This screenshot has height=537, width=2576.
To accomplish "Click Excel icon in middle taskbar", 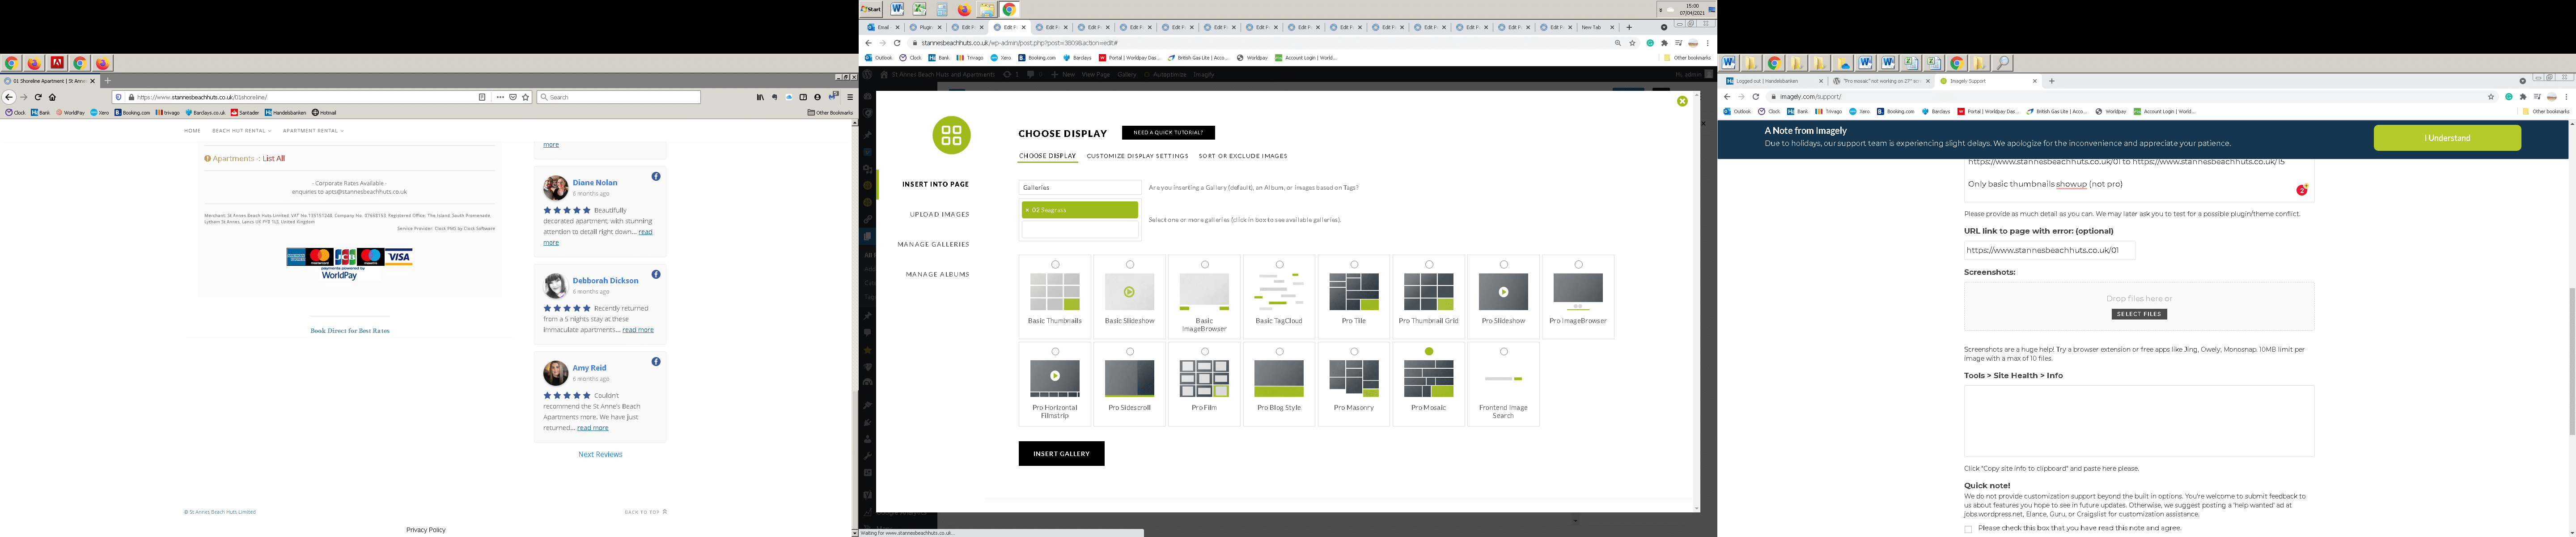I will pyautogui.click(x=919, y=9).
